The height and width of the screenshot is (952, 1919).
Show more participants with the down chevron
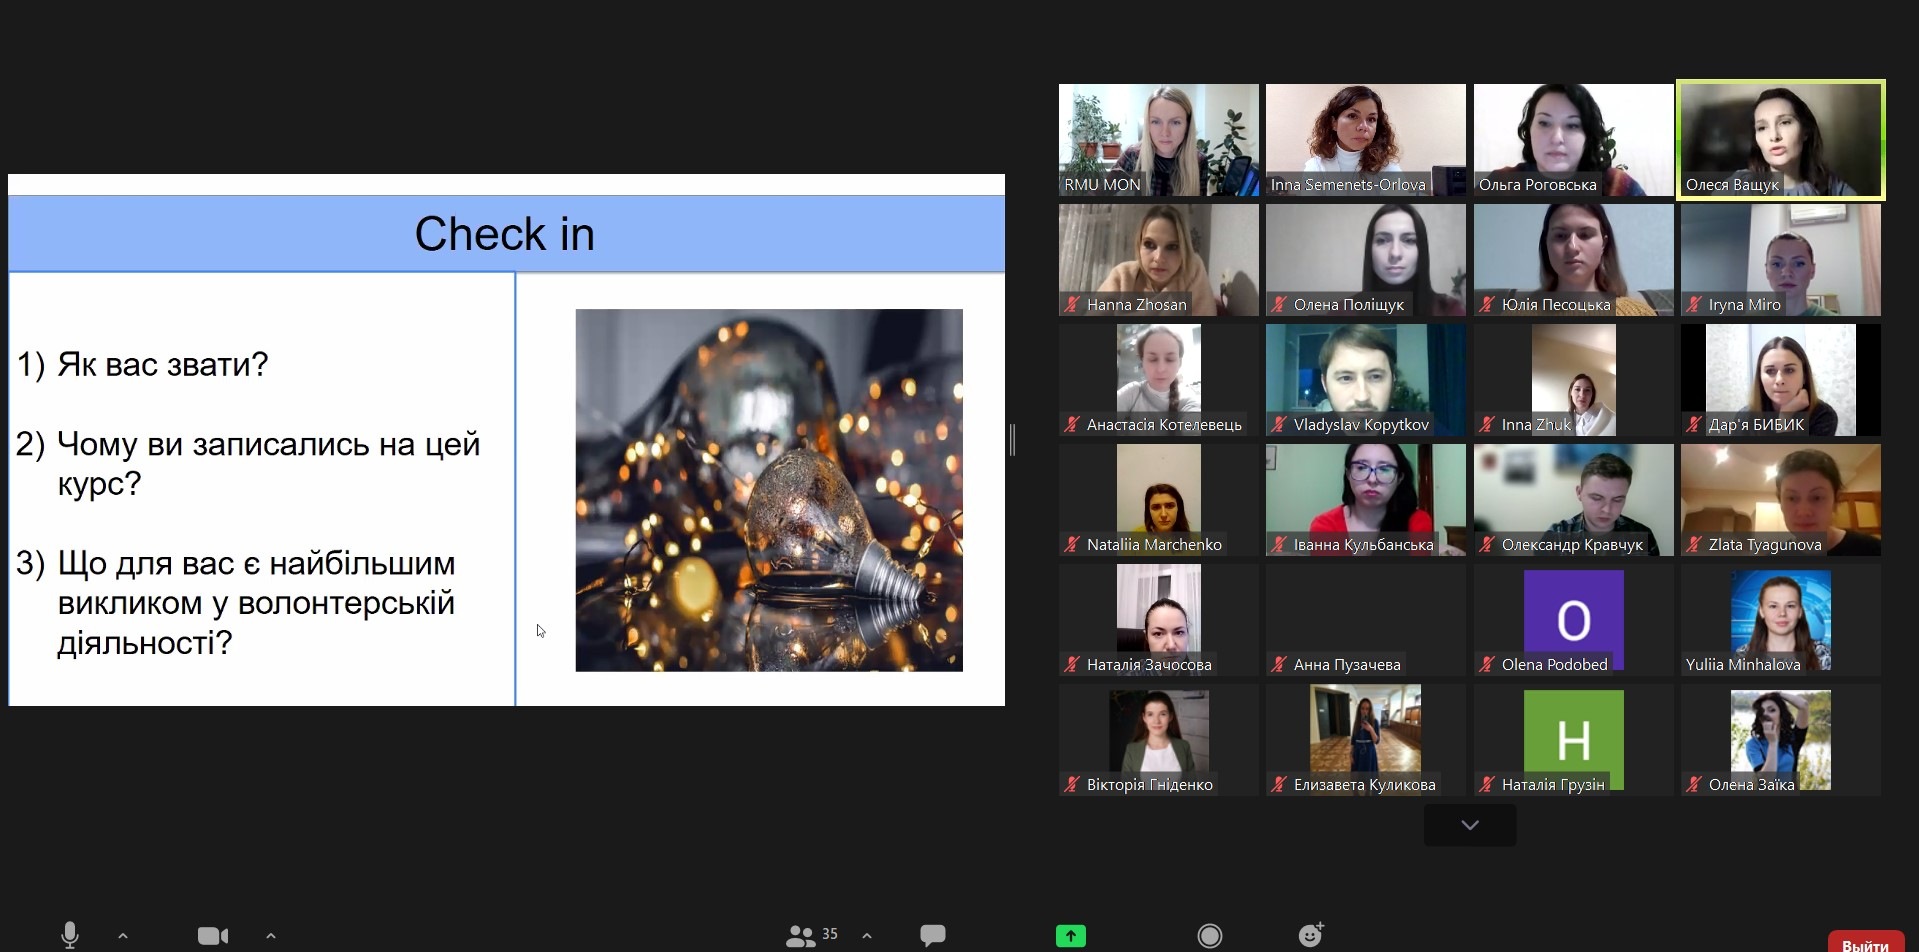click(1469, 825)
